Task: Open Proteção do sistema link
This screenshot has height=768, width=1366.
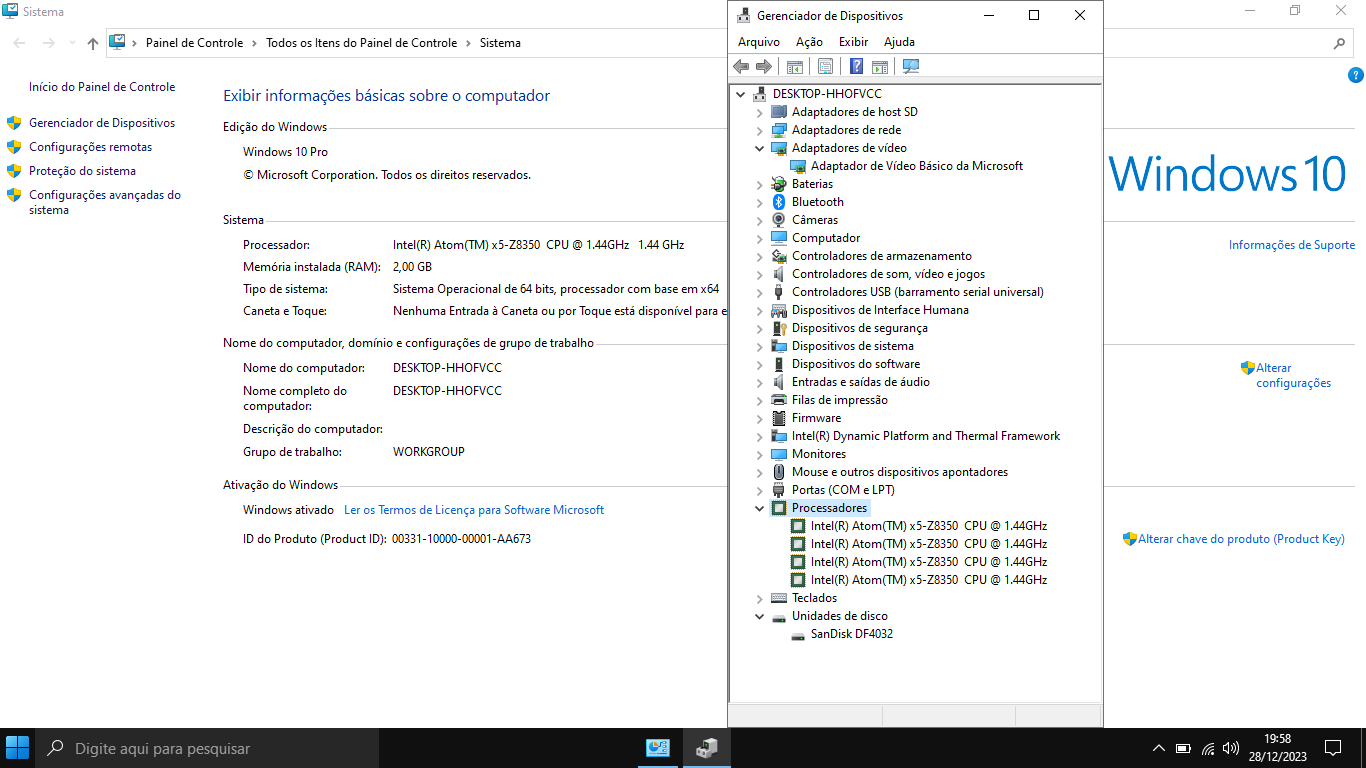Action: click(x=82, y=171)
